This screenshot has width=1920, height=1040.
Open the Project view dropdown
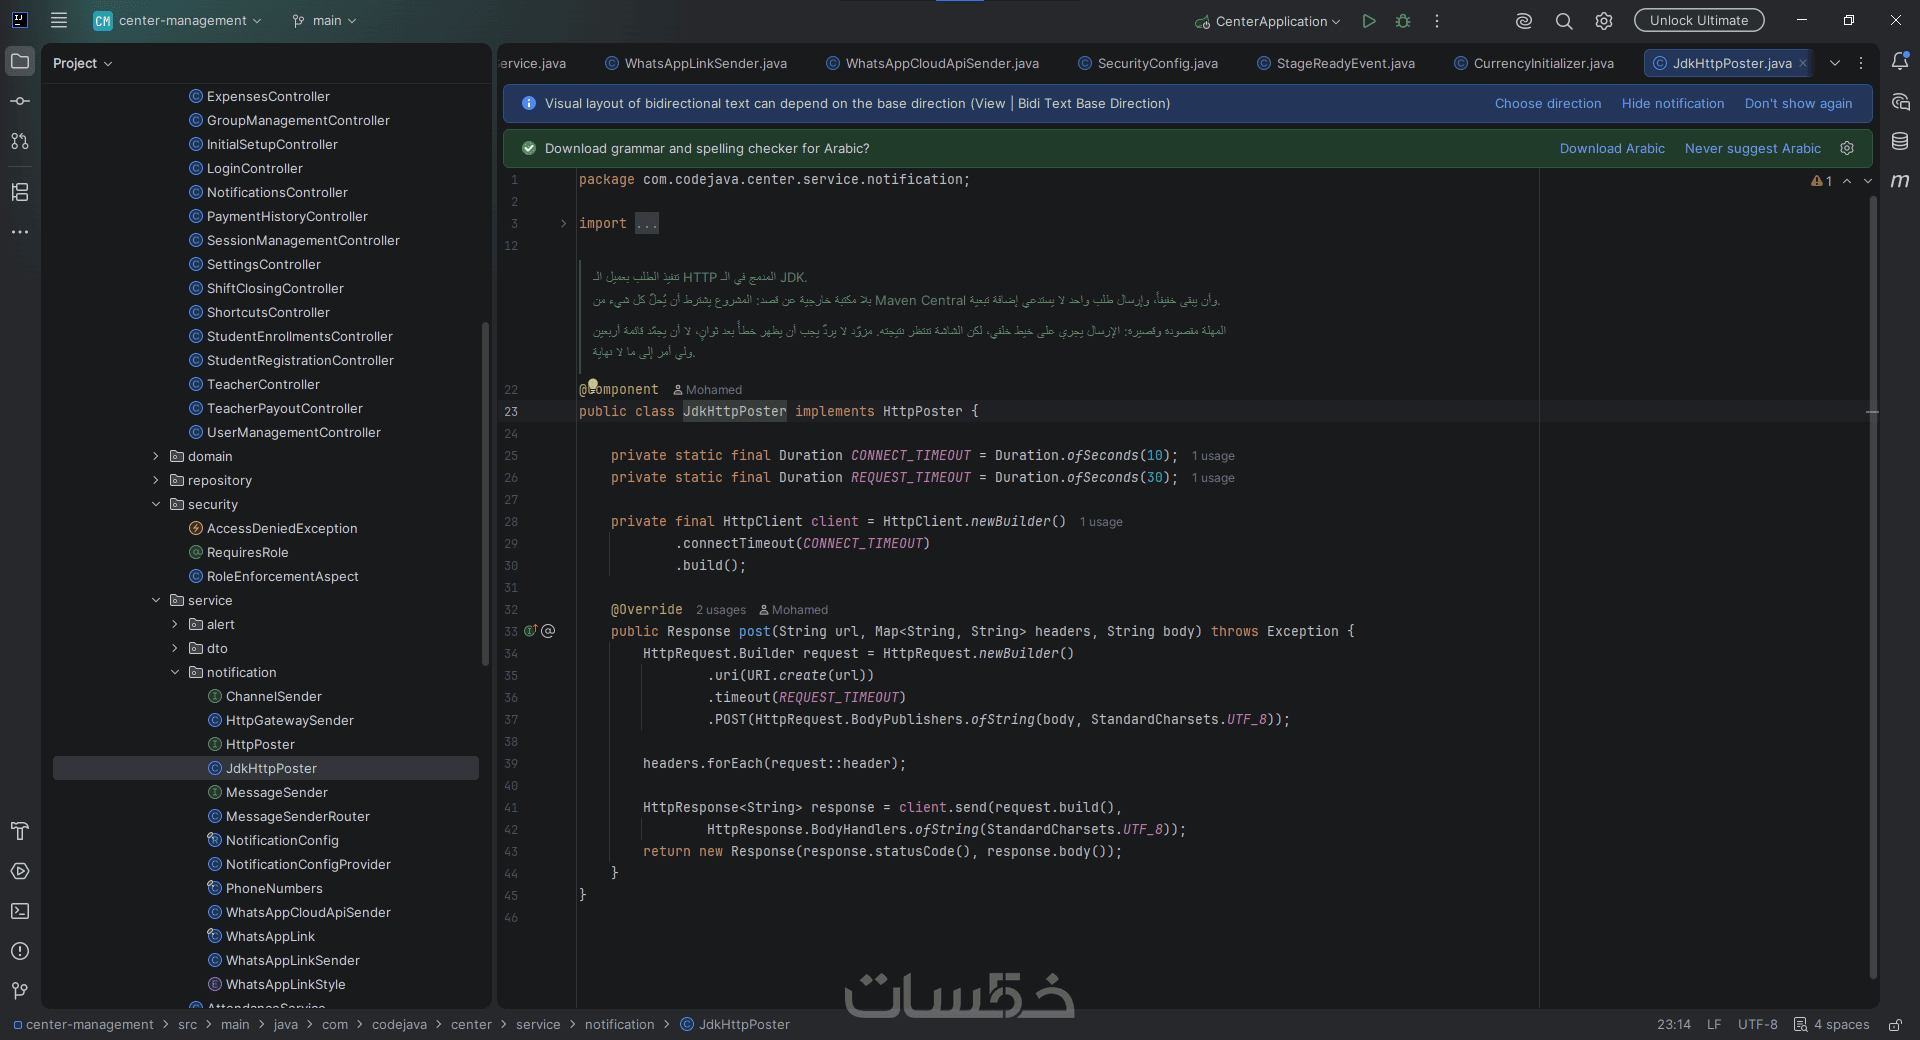[82, 63]
